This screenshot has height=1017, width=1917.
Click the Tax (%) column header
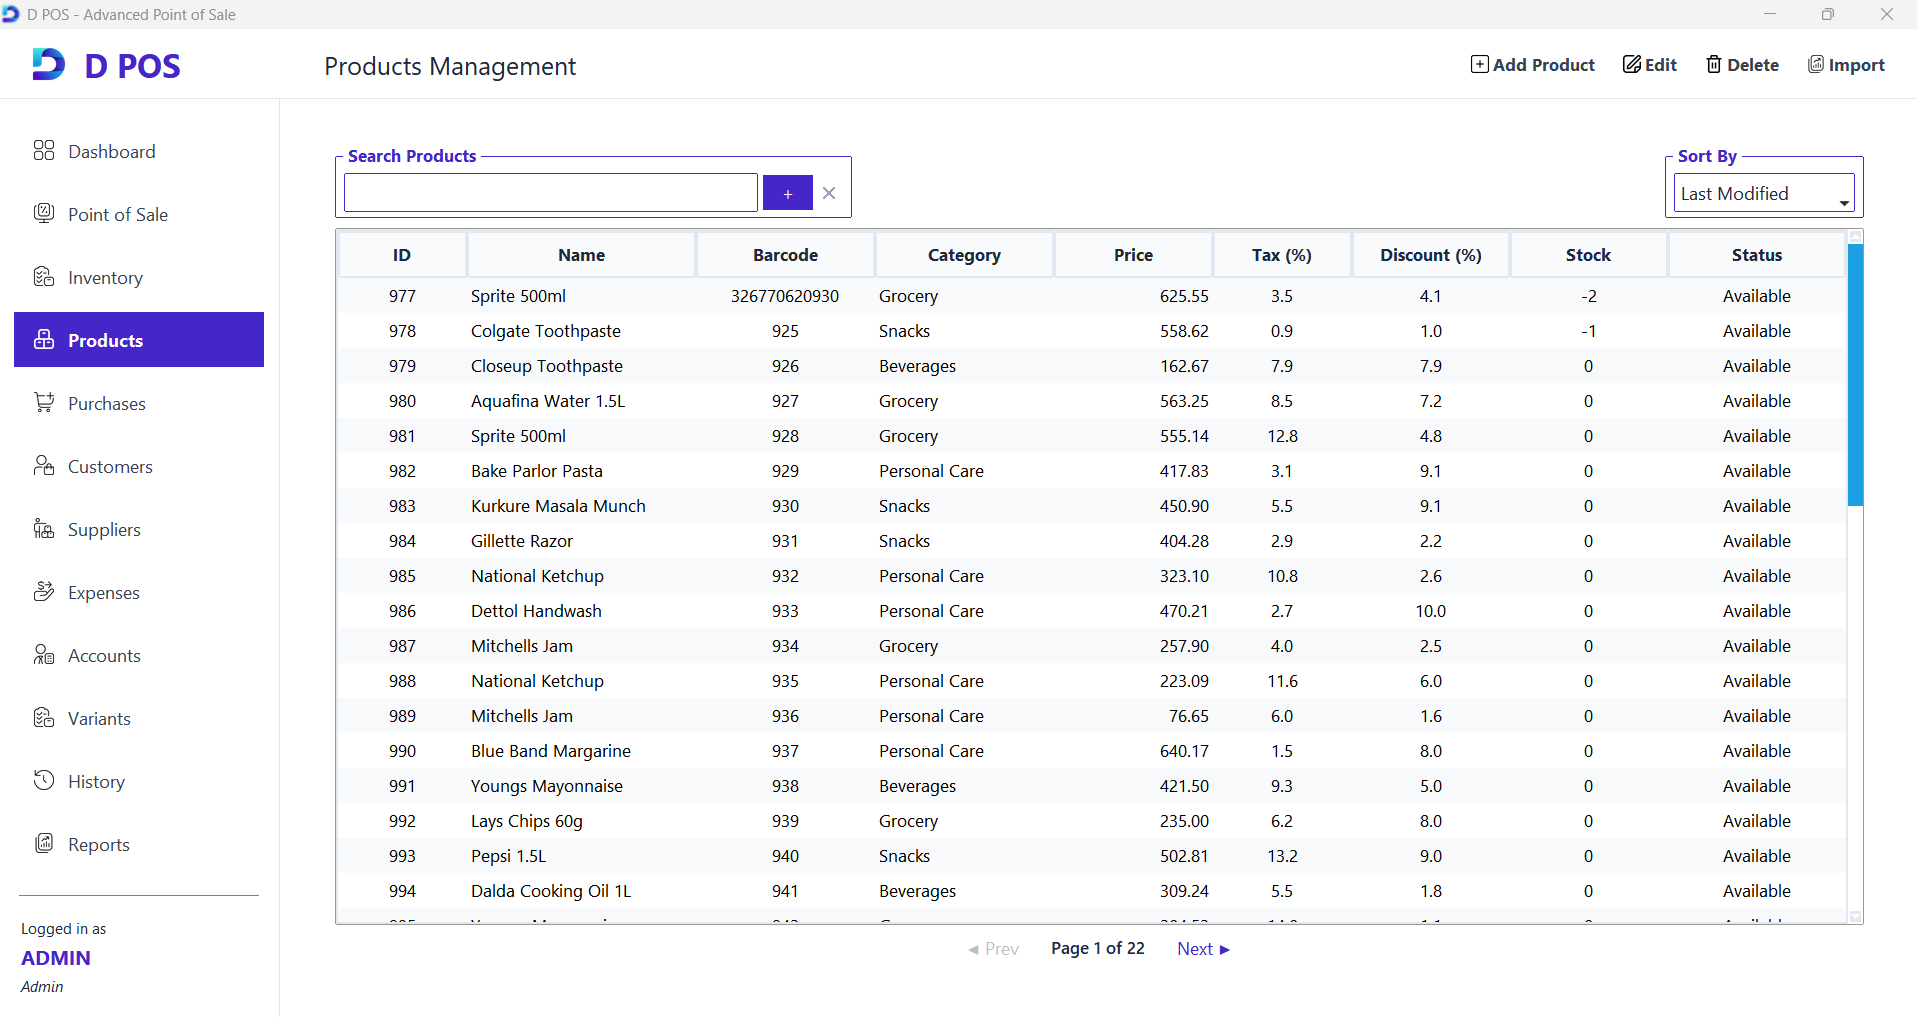(x=1282, y=255)
